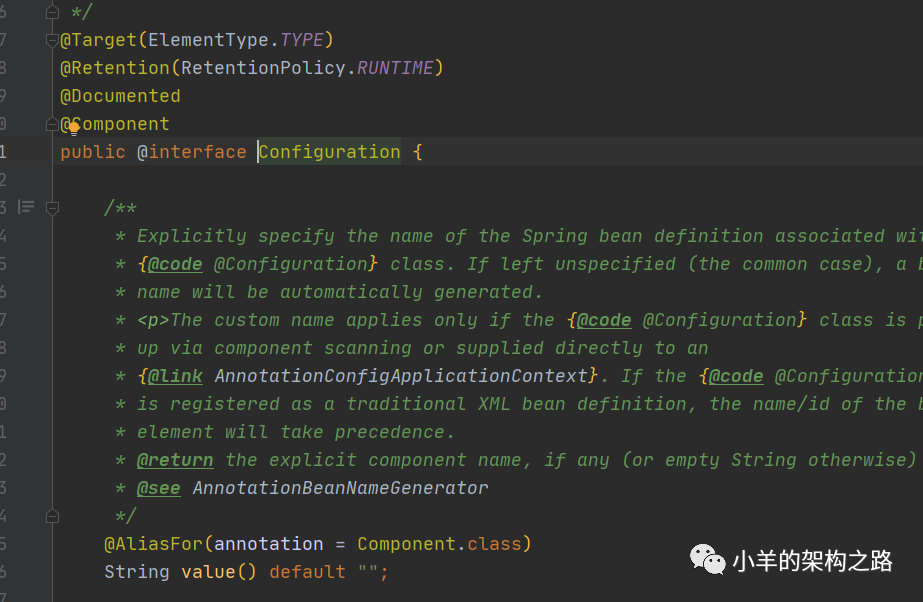Click the value() method name
The height and width of the screenshot is (602, 923).
coord(202,572)
